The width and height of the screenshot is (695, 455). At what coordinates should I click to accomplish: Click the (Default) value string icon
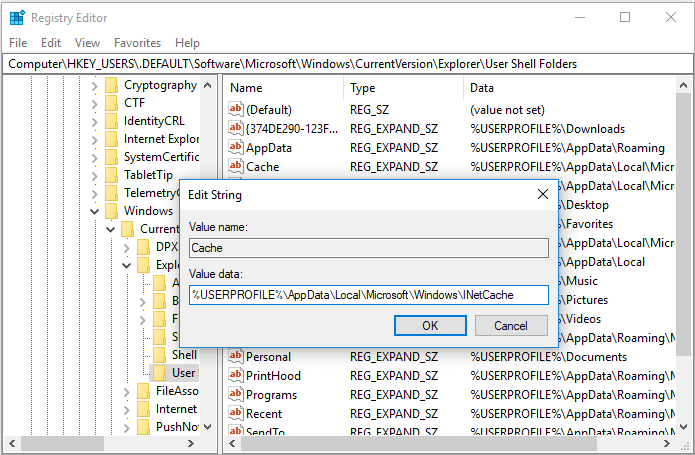click(235, 109)
